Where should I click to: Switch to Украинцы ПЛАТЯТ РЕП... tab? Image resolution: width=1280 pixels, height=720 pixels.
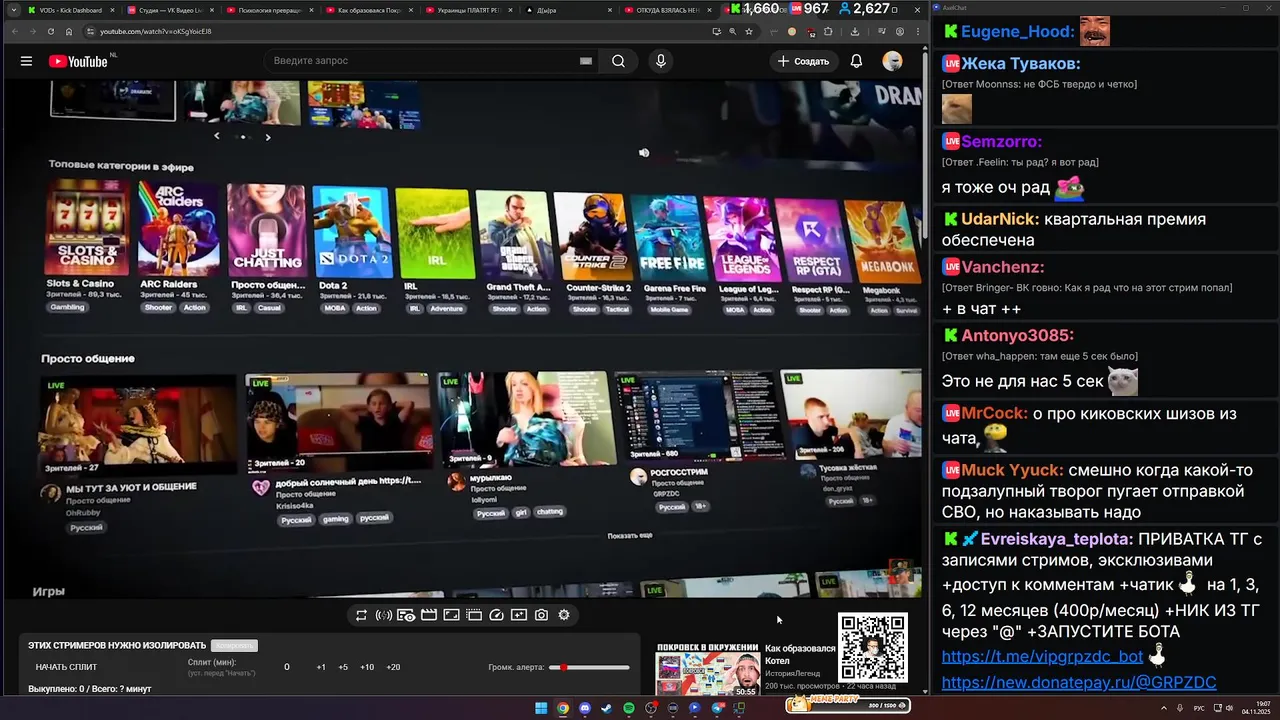pyautogui.click(x=468, y=10)
